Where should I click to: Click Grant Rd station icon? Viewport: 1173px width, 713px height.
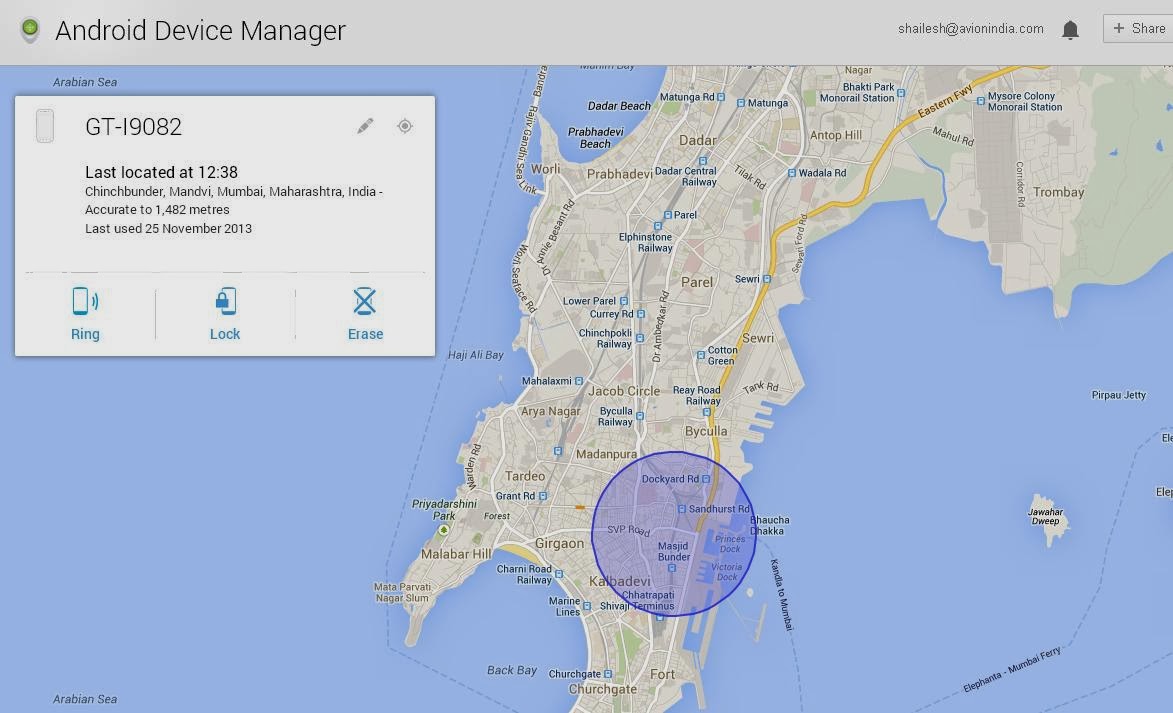pyautogui.click(x=542, y=496)
